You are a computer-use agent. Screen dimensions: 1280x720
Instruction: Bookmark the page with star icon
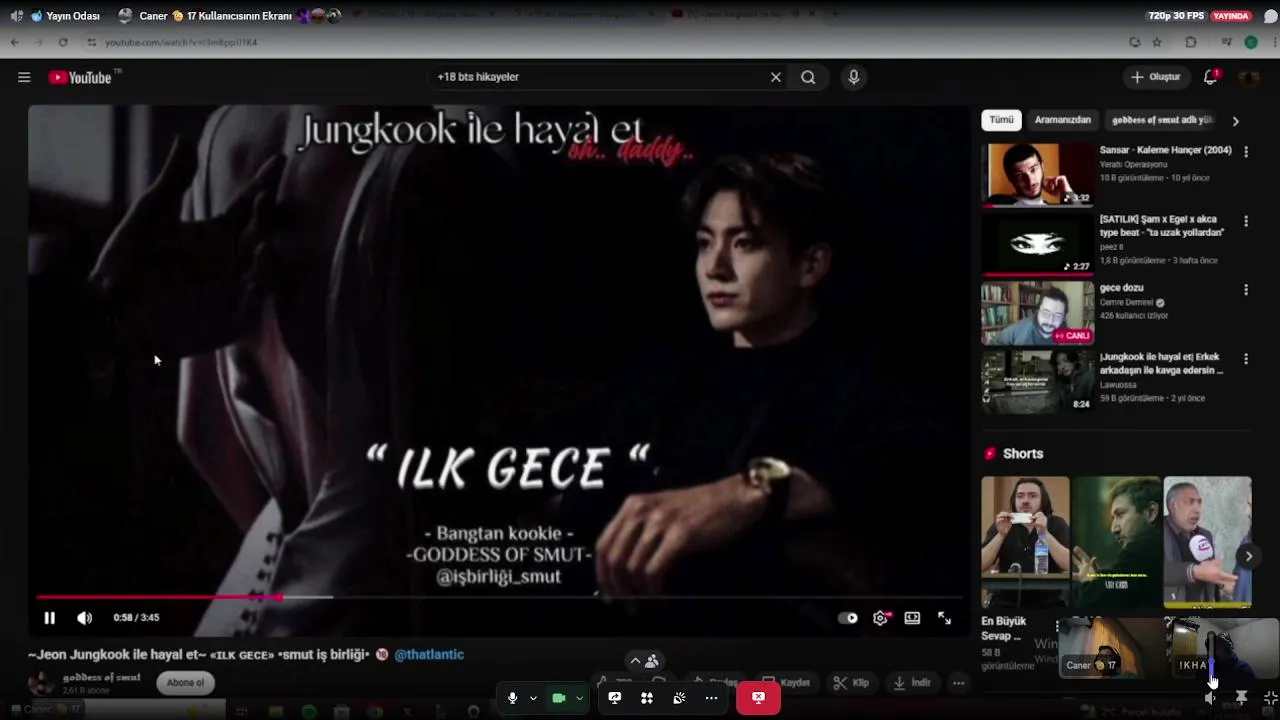[x=1157, y=42]
